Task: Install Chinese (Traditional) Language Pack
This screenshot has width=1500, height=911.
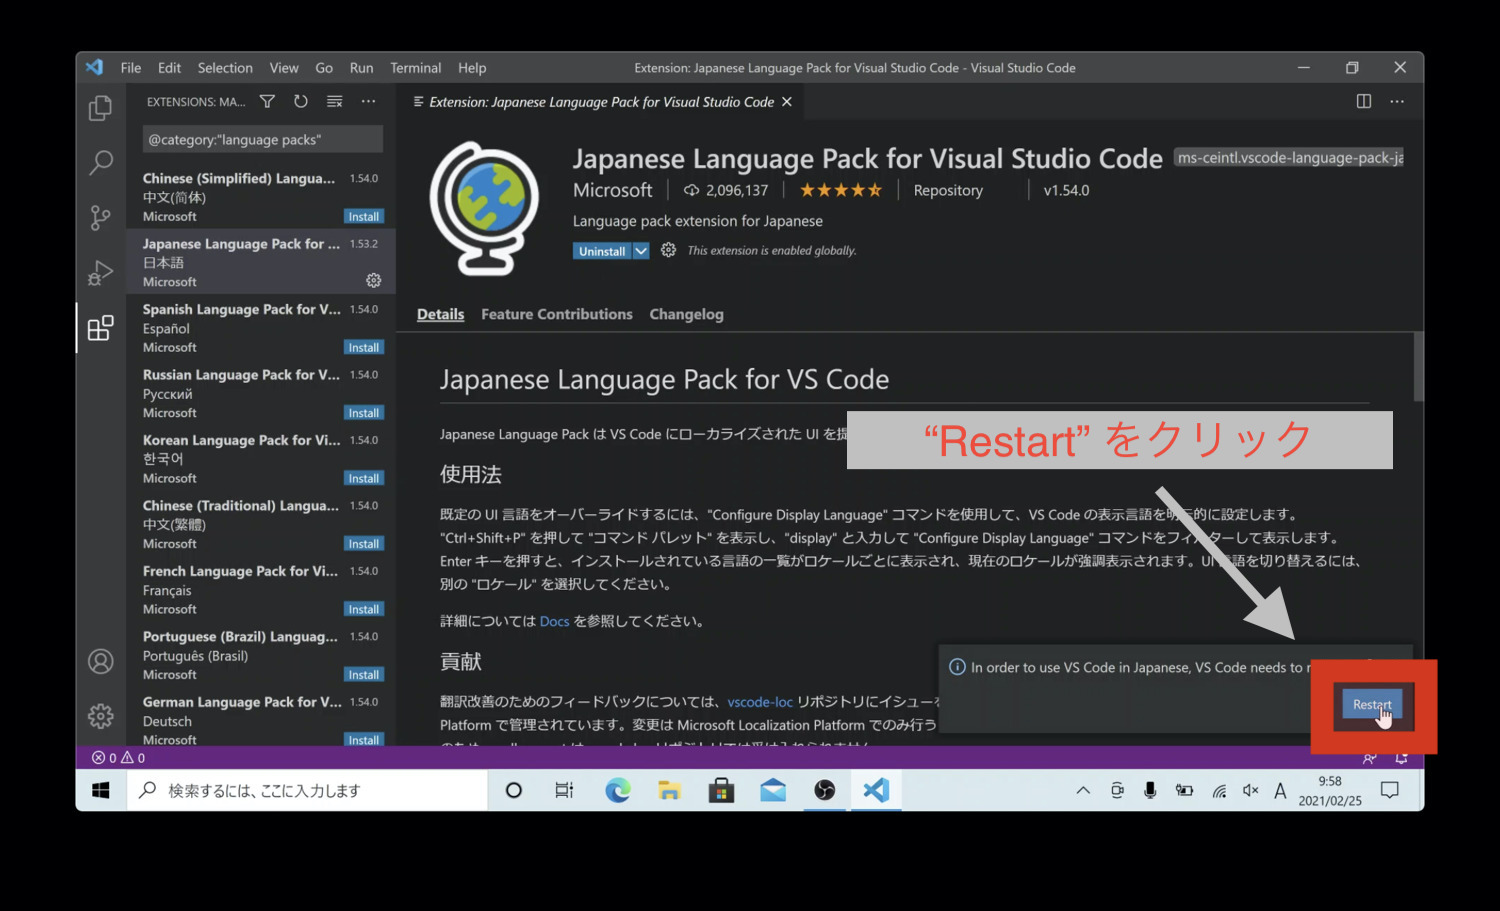Action: pyautogui.click(x=364, y=544)
